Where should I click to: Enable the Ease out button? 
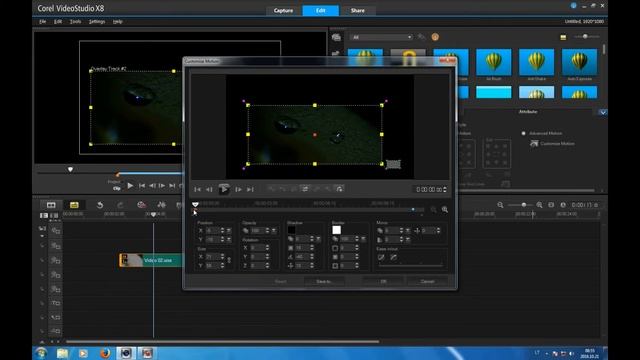pos(393,257)
